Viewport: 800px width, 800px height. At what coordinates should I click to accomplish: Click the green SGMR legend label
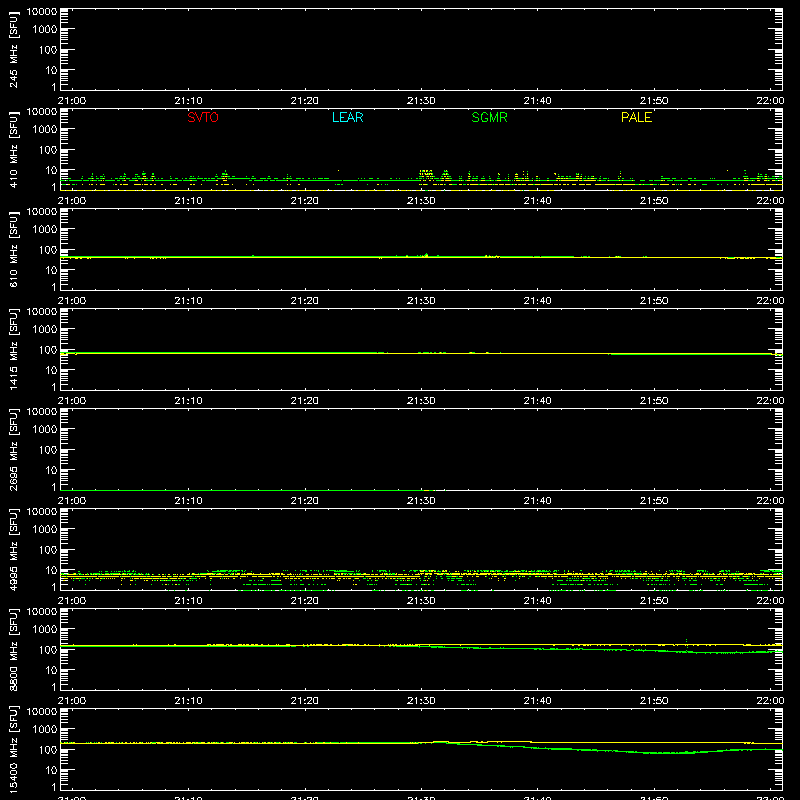[x=489, y=117]
